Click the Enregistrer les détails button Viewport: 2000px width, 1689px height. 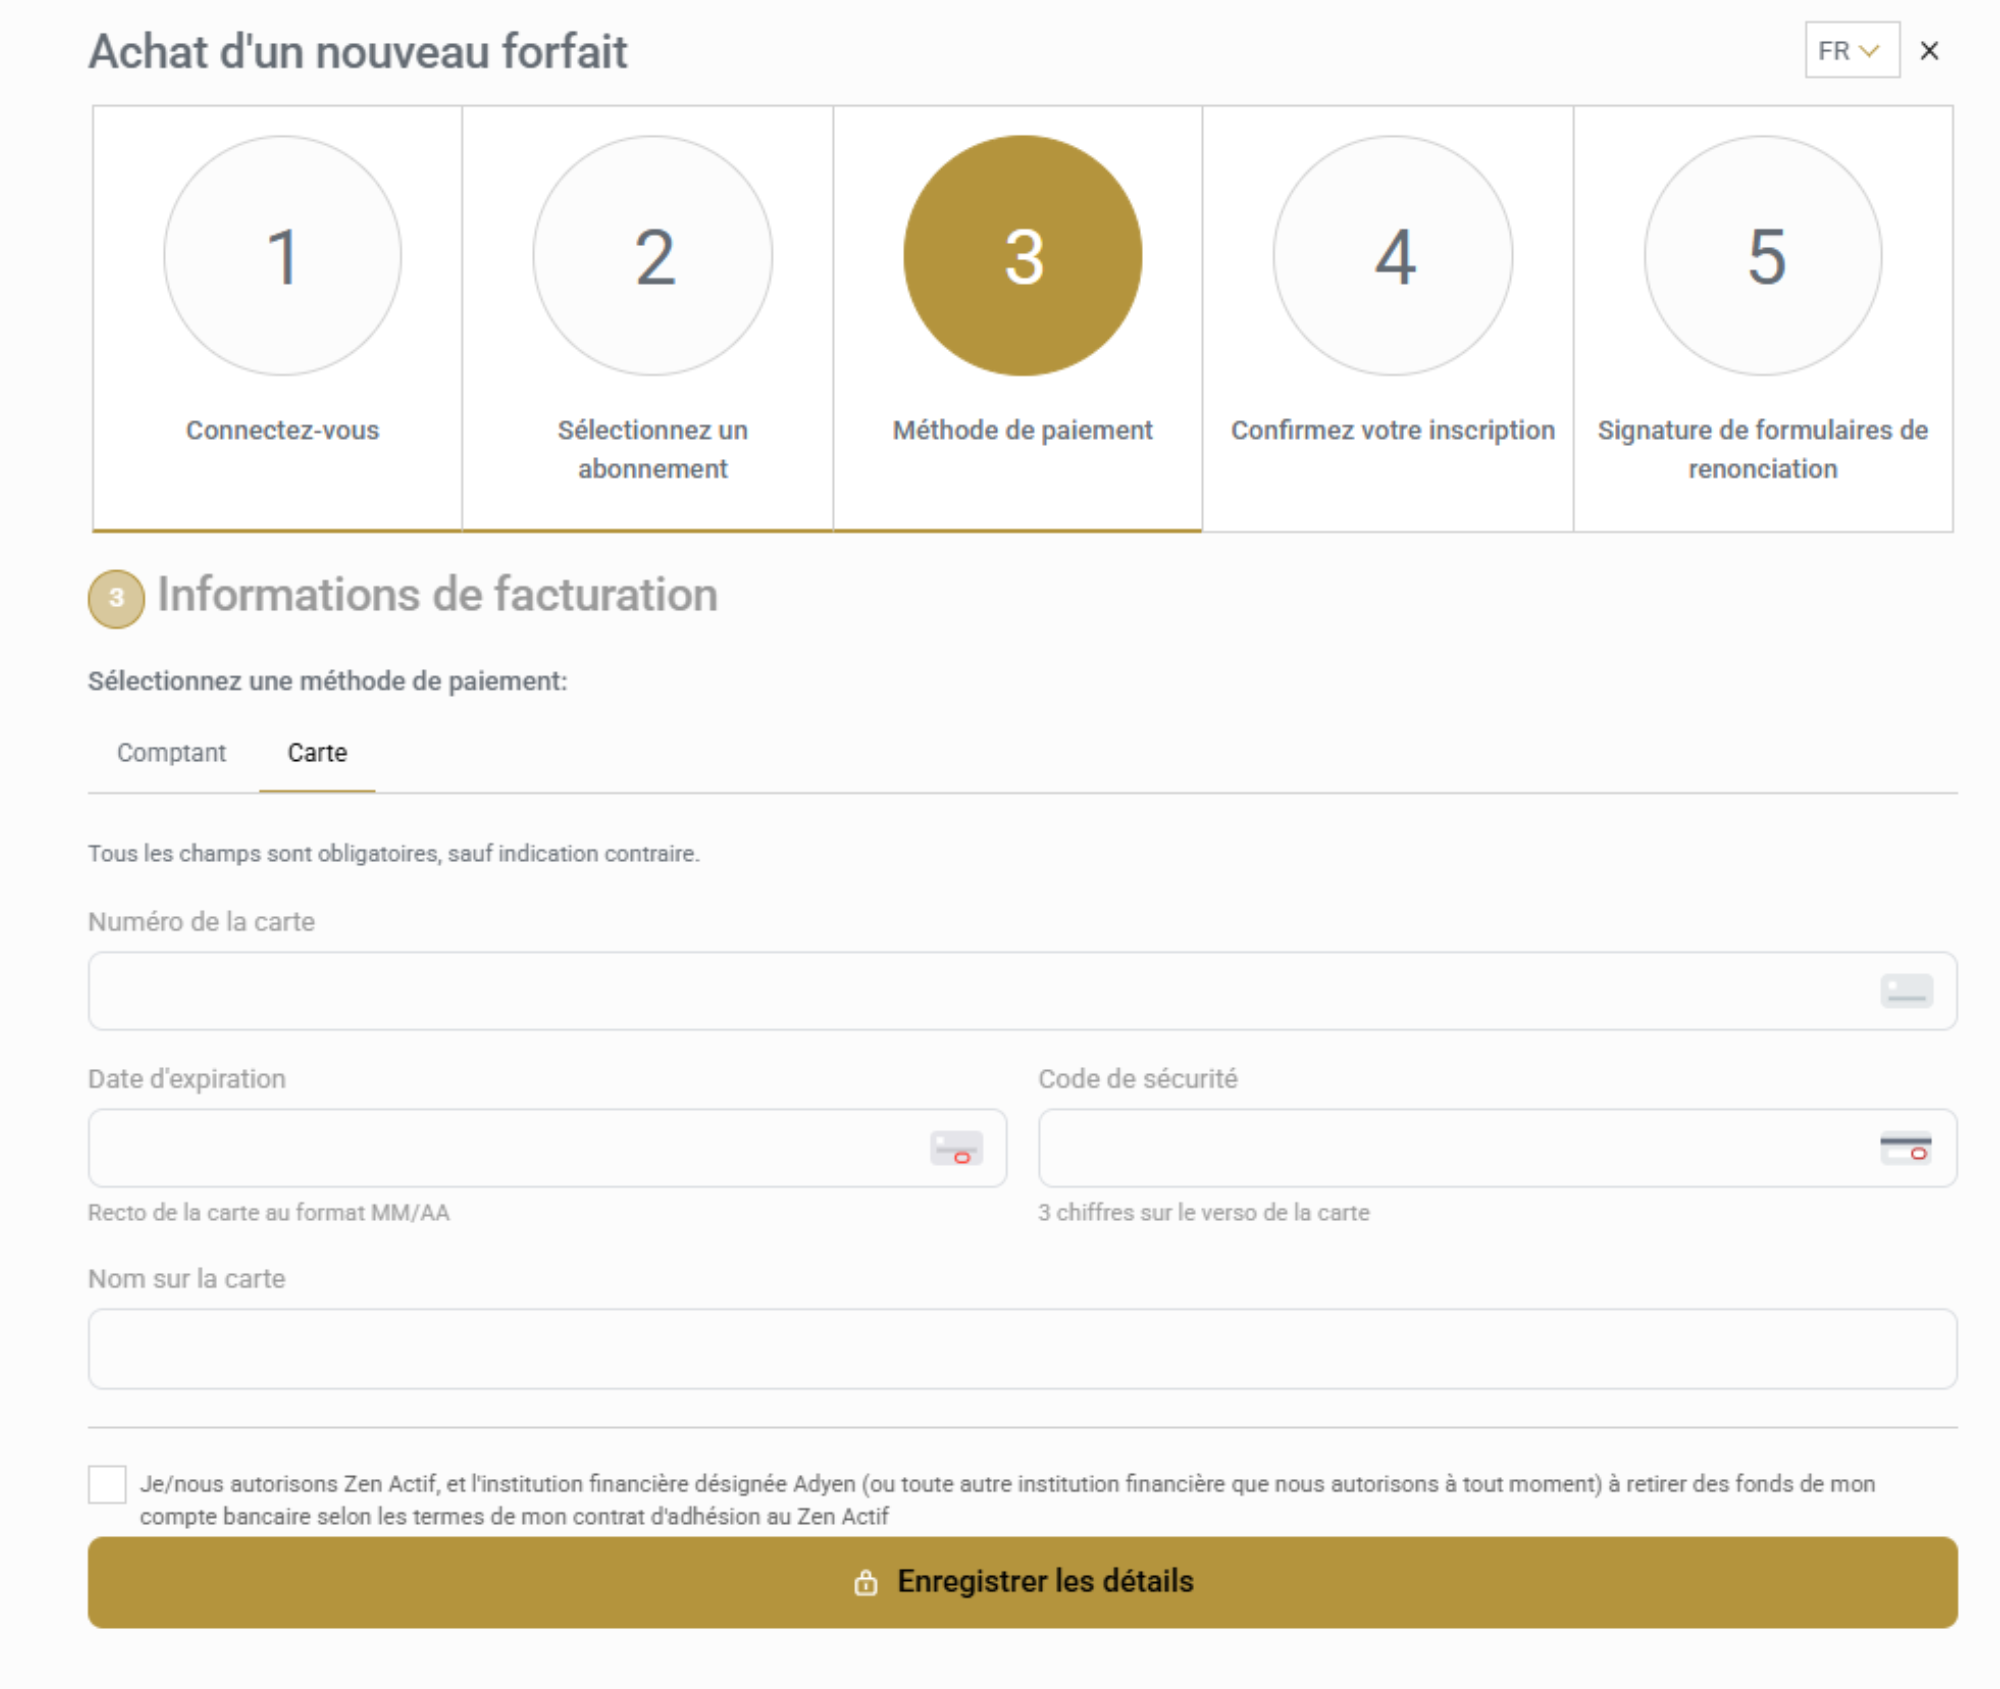click(1022, 1582)
